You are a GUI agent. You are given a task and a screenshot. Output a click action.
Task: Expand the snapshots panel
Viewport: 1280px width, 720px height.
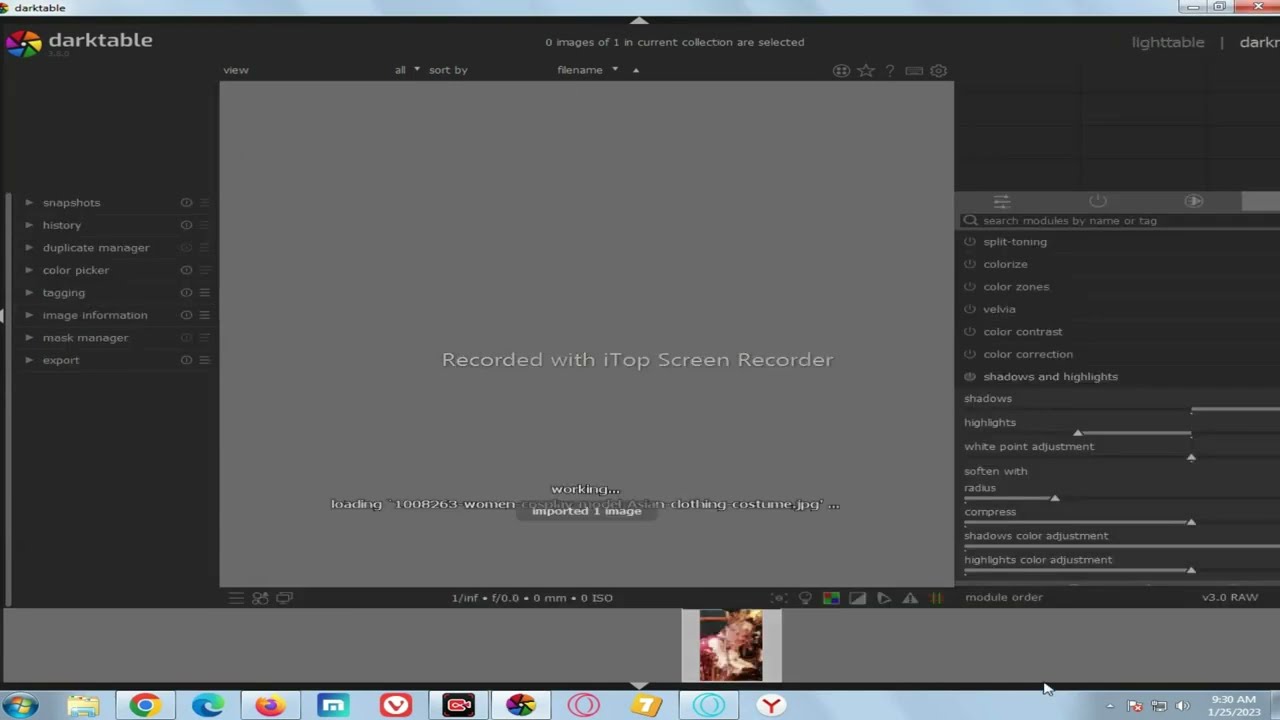point(28,203)
